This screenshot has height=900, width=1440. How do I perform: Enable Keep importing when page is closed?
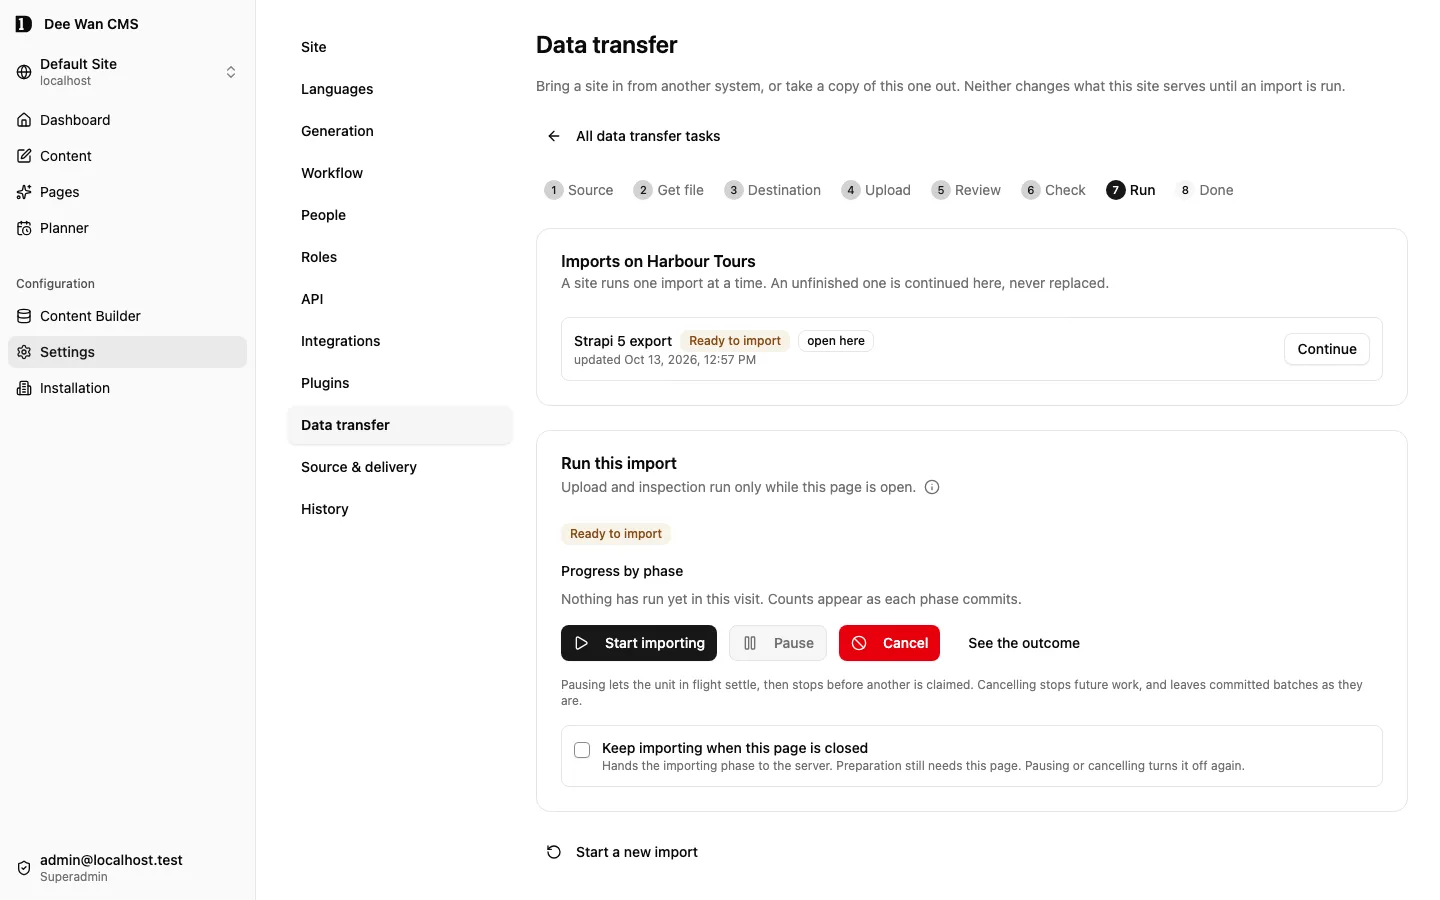tap(582, 750)
